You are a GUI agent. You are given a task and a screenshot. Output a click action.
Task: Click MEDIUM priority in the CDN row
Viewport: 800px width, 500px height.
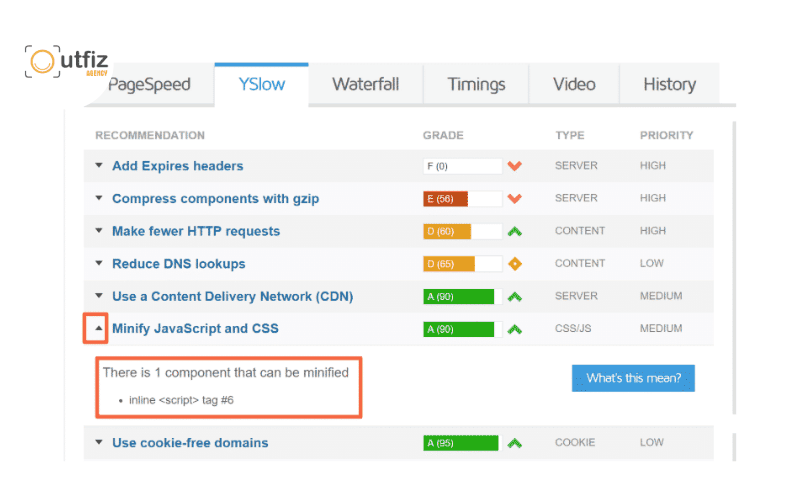point(661,296)
